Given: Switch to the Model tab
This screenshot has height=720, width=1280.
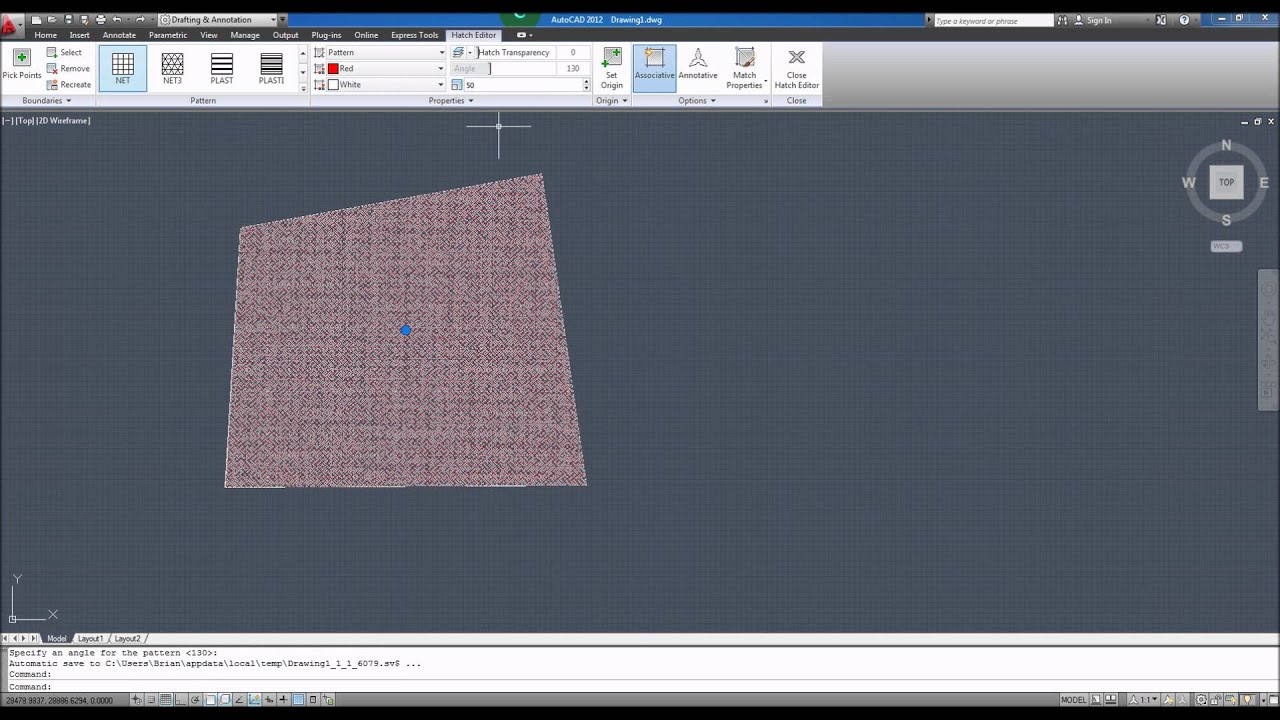Looking at the screenshot, I should (x=57, y=638).
